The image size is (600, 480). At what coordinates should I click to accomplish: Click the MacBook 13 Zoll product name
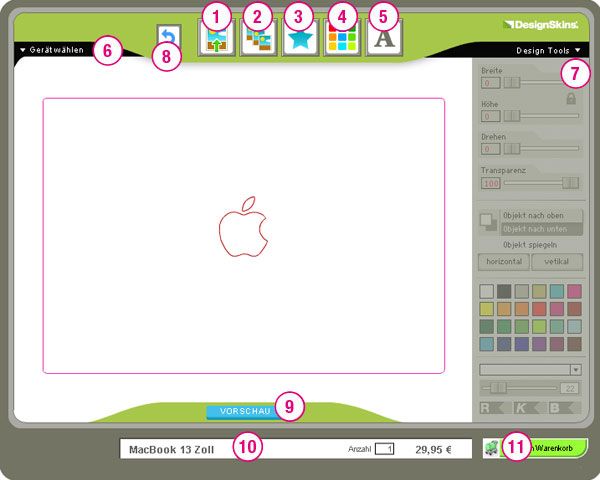pos(171,449)
